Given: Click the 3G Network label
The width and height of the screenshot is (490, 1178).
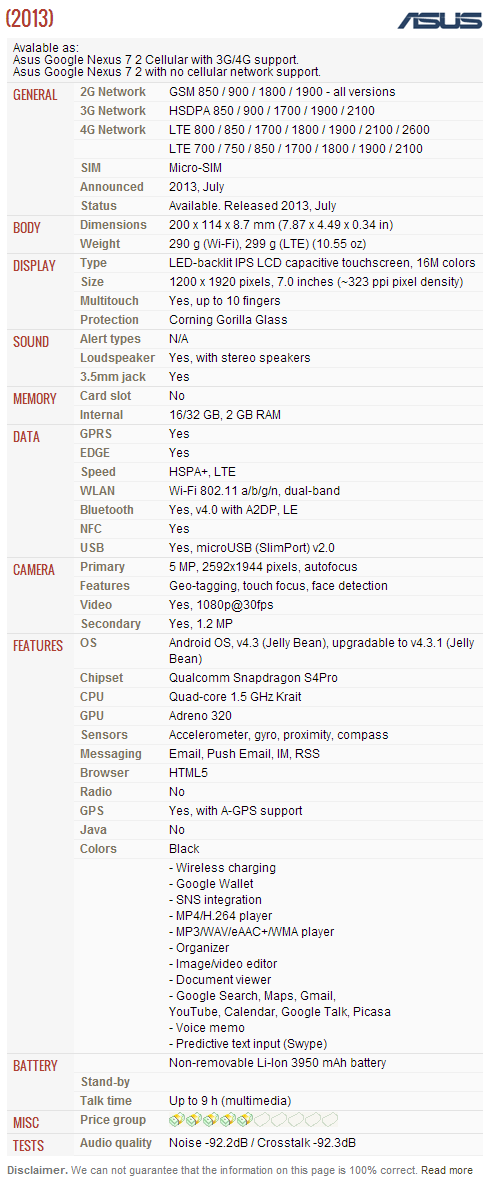Looking at the screenshot, I should [113, 110].
